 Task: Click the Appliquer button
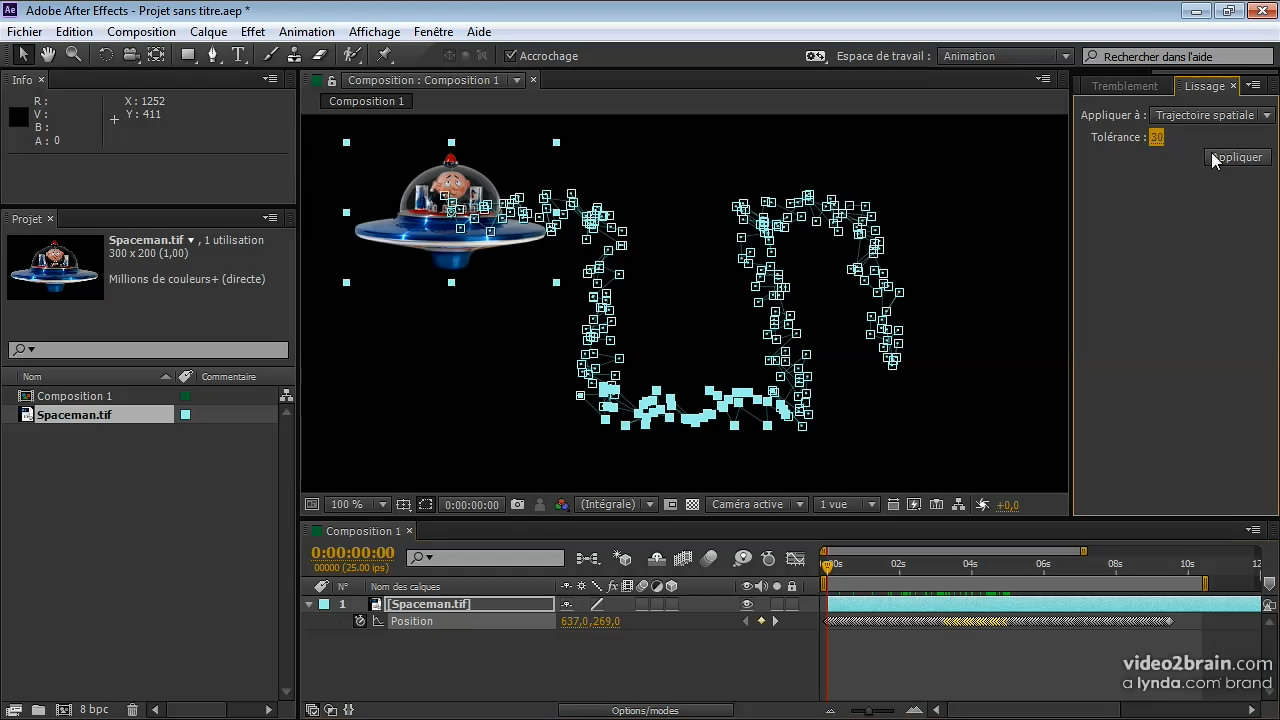[1238, 157]
